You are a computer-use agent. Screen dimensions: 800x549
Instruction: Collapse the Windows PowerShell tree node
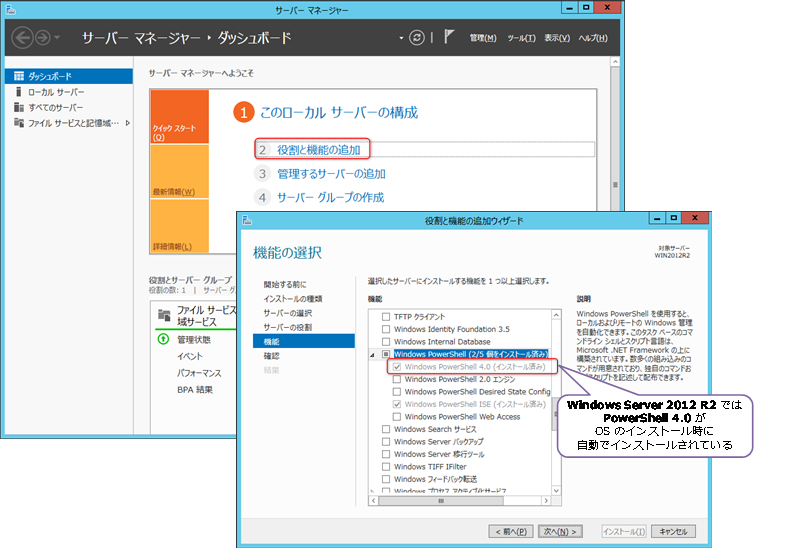[372, 355]
